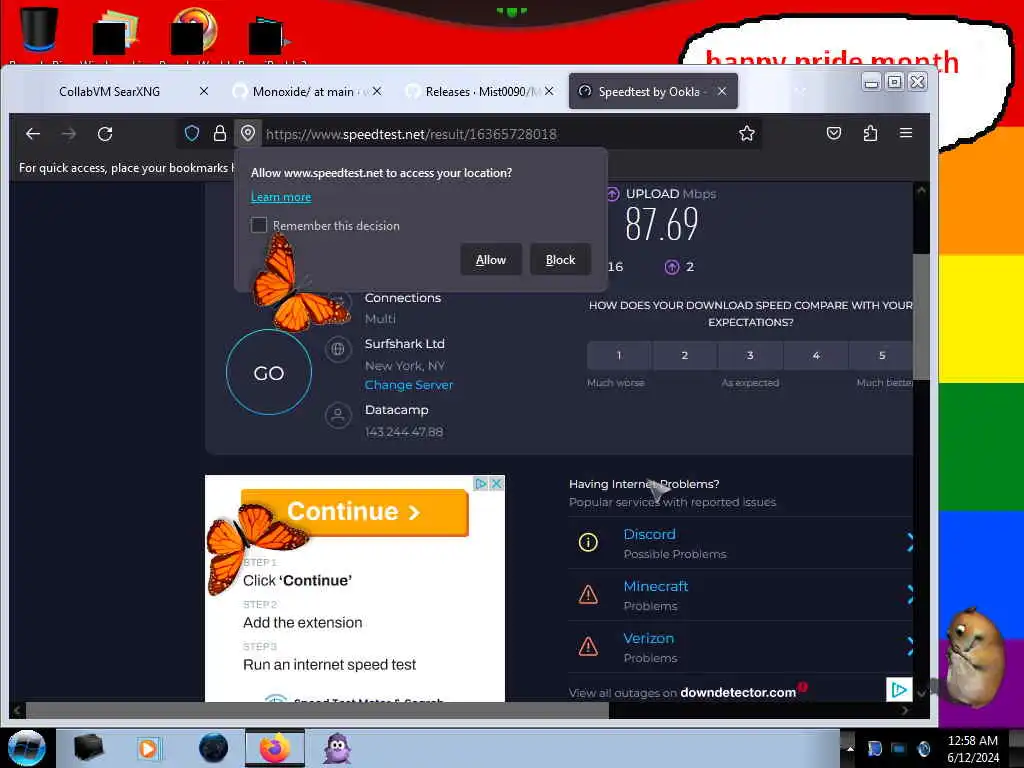Rate download speed as 3 As expected
Image resolution: width=1024 pixels, height=768 pixels.
click(750, 355)
